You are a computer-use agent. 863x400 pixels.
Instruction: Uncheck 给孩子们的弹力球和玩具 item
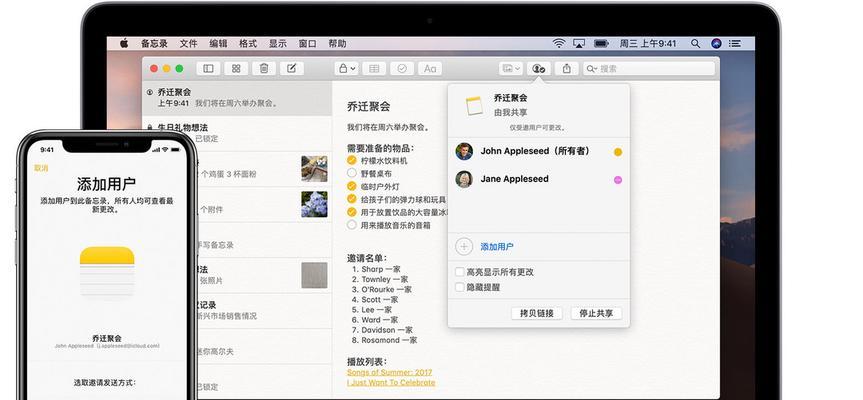coord(352,199)
